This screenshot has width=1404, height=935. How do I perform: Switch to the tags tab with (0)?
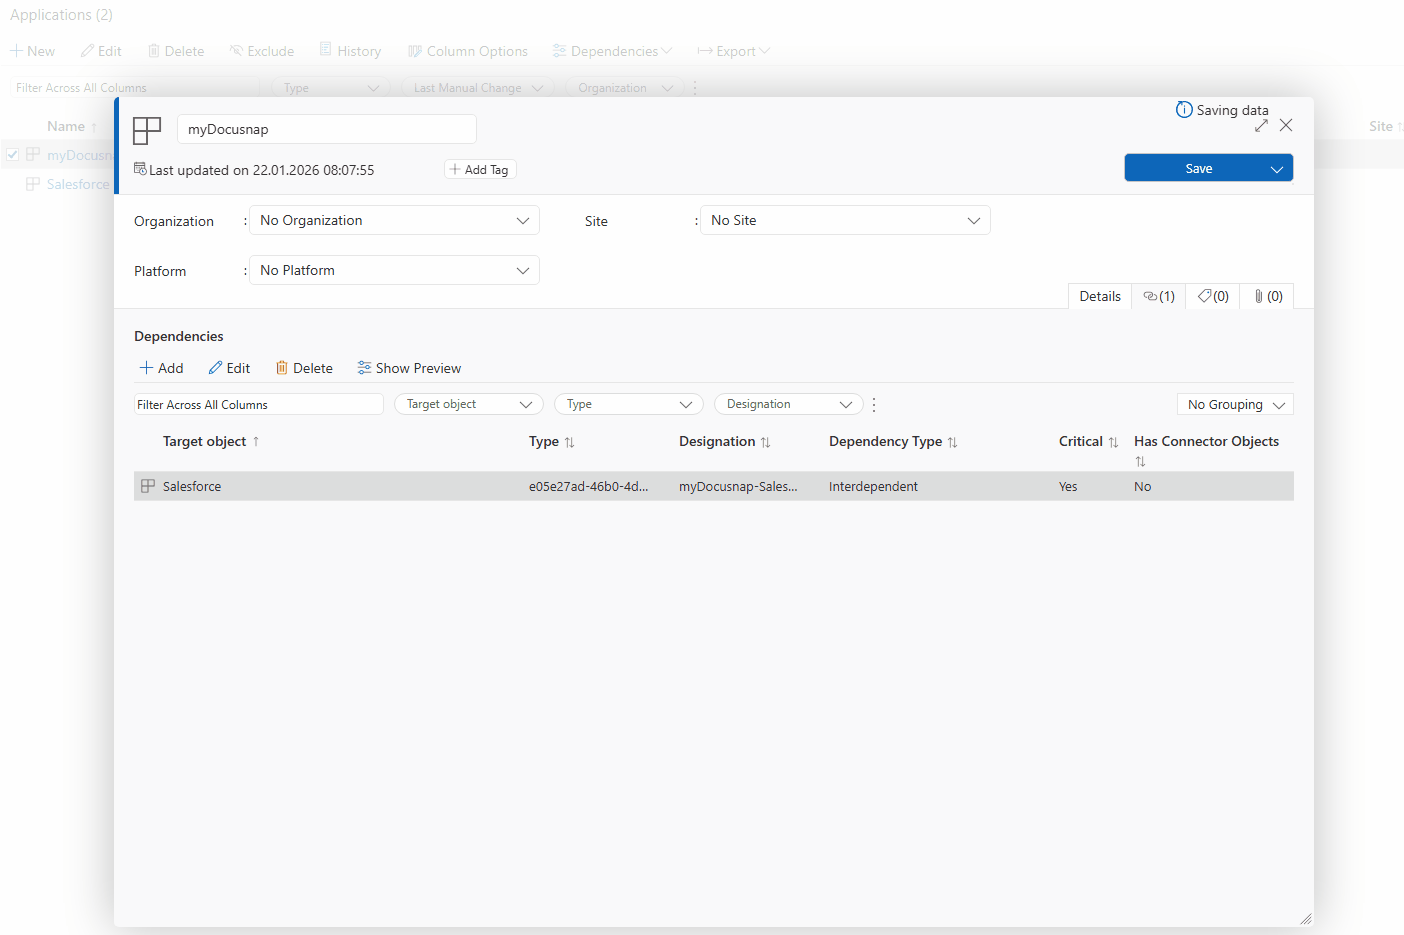pyautogui.click(x=1212, y=296)
